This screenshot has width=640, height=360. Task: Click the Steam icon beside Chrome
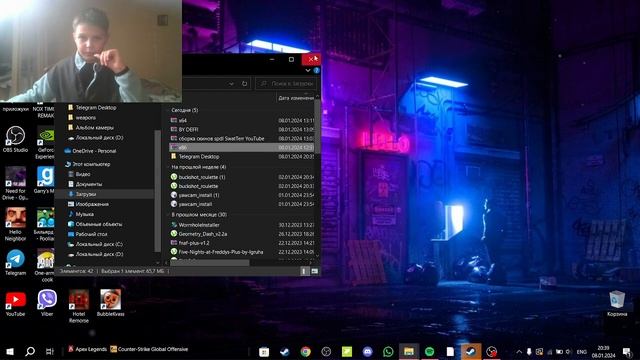click(284, 351)
